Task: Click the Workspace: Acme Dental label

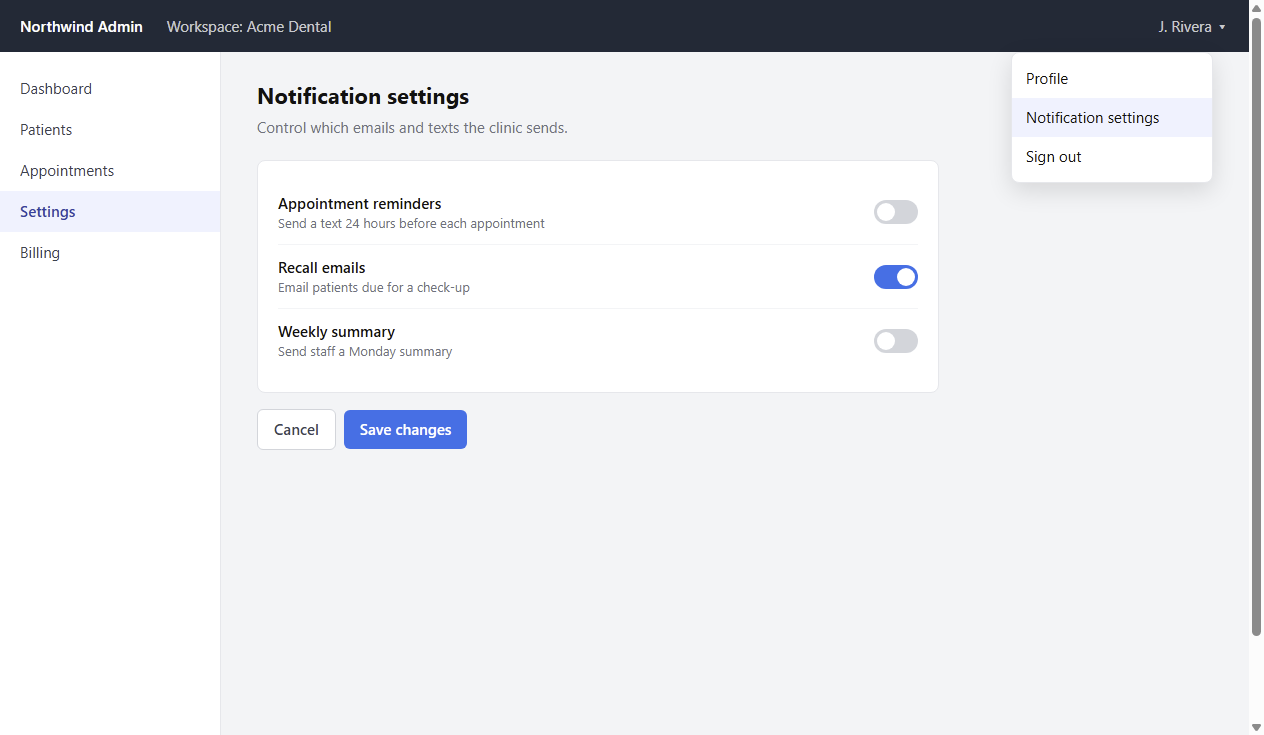Action: tap(249, 27)
